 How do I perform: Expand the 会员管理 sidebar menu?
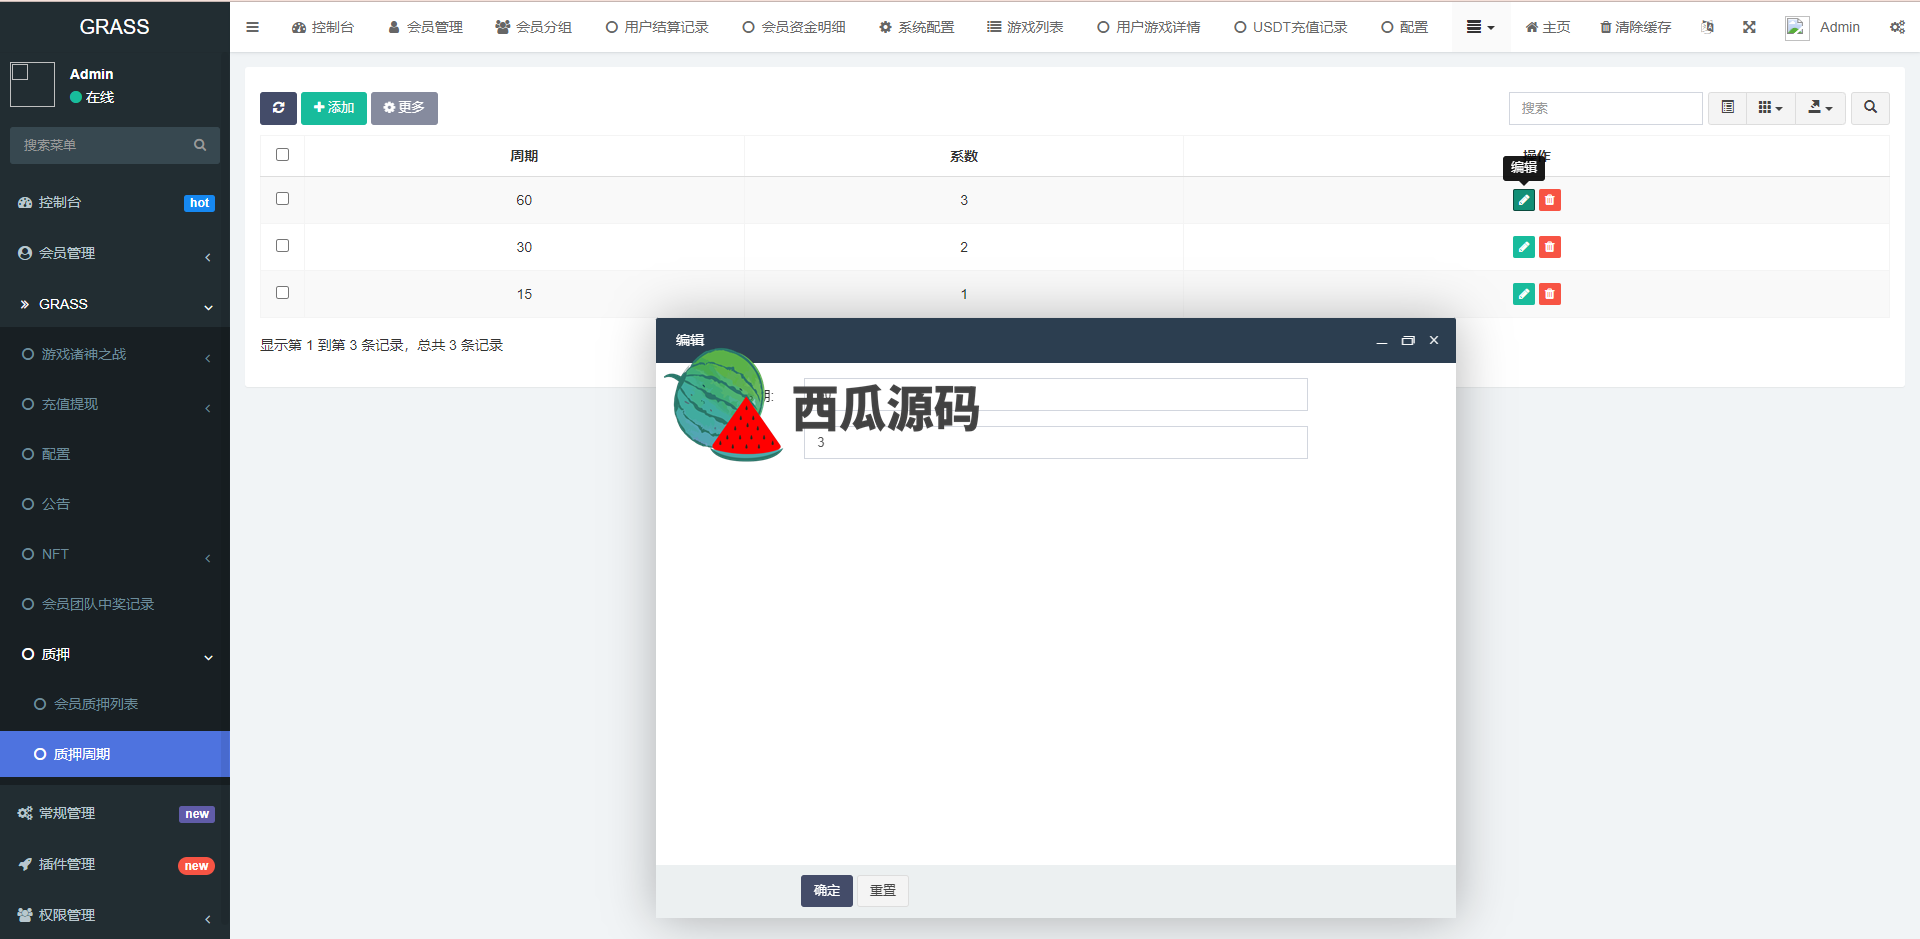(x=115, y=254)
